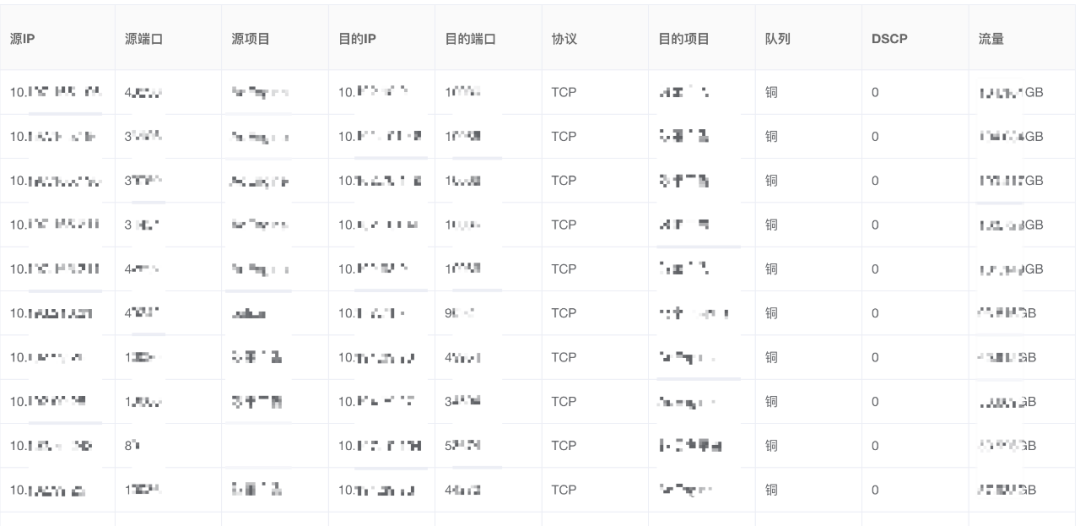Click the 源IP column header

pyautogui.click(x=22, y=39)
